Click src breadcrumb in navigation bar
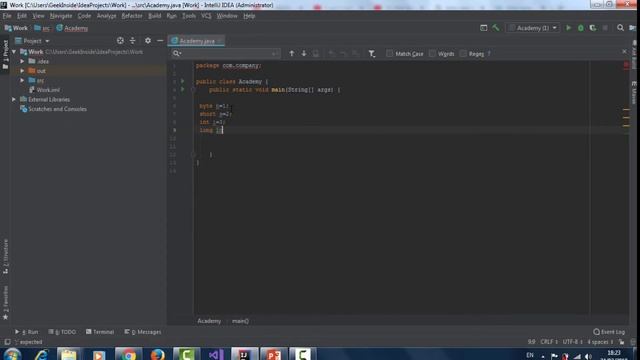 point(42,28)
